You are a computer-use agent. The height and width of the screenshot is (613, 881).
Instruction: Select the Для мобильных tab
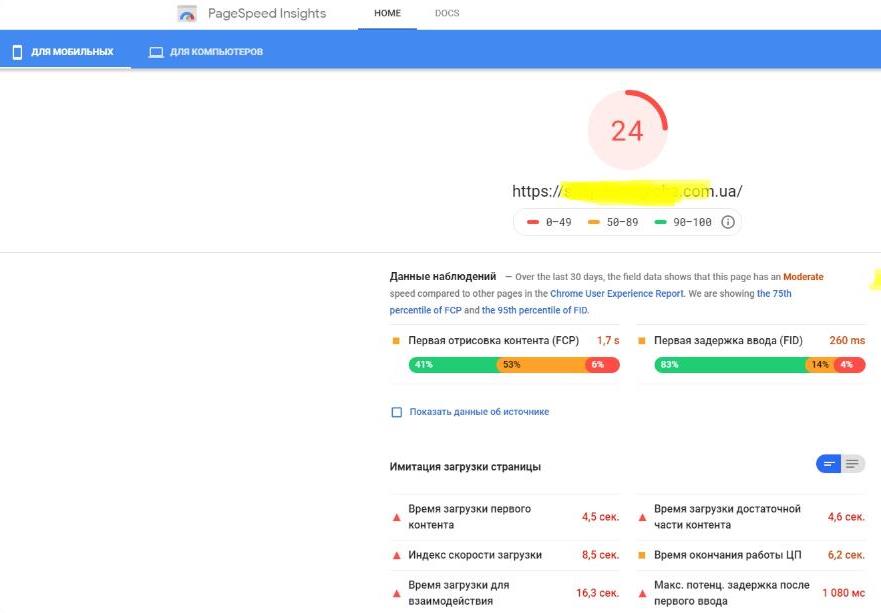click(65, 52)
